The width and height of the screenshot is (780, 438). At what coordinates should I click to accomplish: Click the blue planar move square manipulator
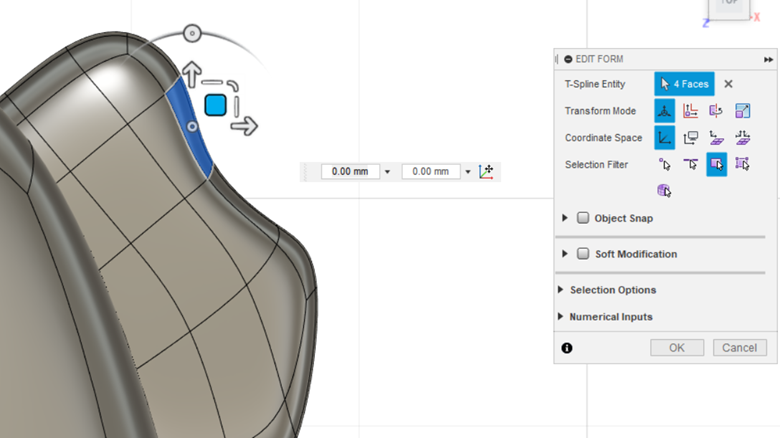215,105
